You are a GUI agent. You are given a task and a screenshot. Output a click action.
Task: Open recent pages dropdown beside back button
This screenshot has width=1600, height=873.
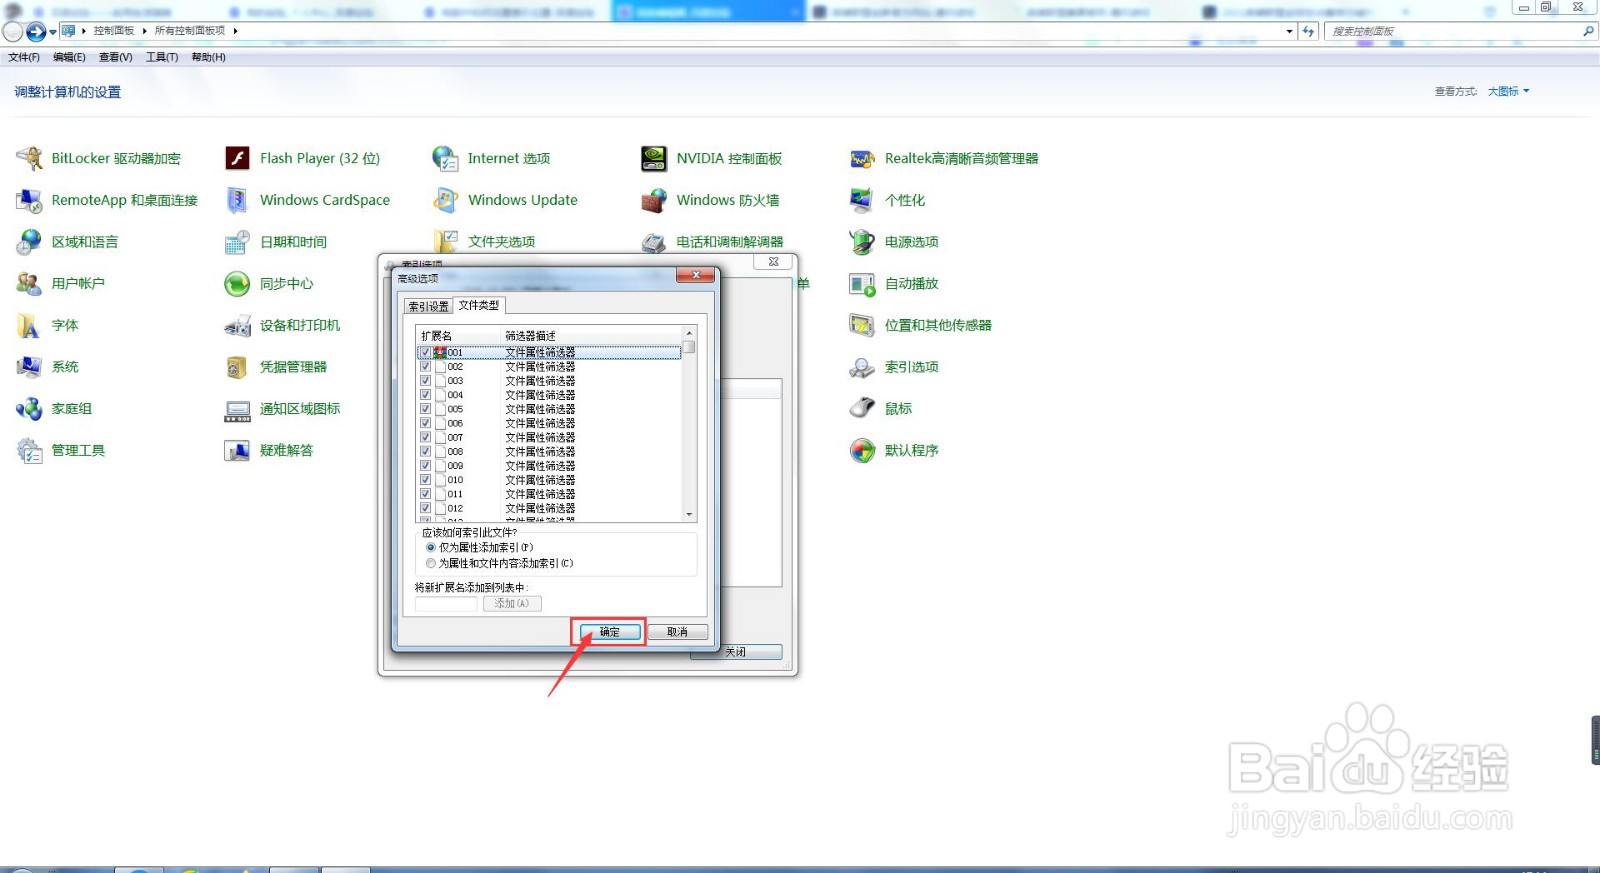53,32
